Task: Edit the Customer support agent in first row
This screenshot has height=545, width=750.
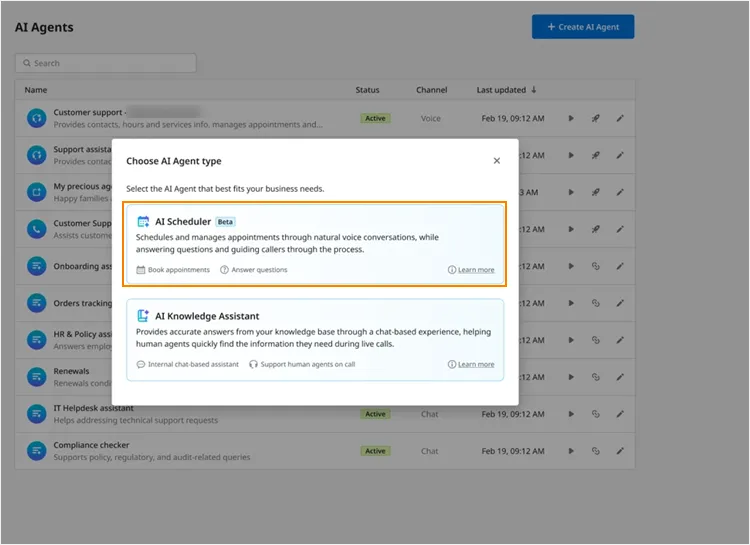Action: (620, 118)
